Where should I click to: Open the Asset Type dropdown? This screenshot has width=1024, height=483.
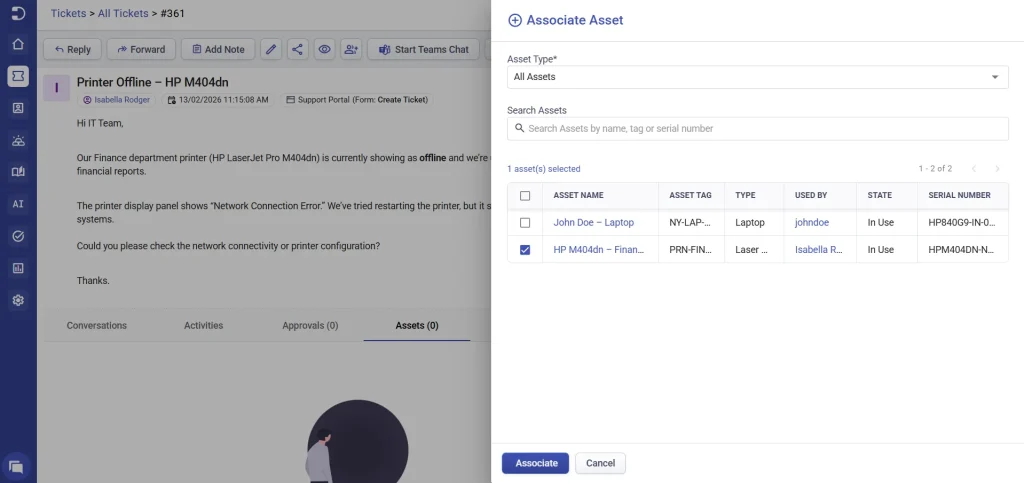point(758,77)
